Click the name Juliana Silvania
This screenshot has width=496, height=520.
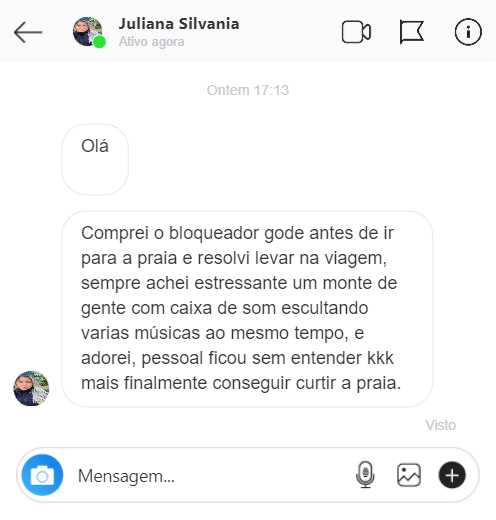pos(179,24)
